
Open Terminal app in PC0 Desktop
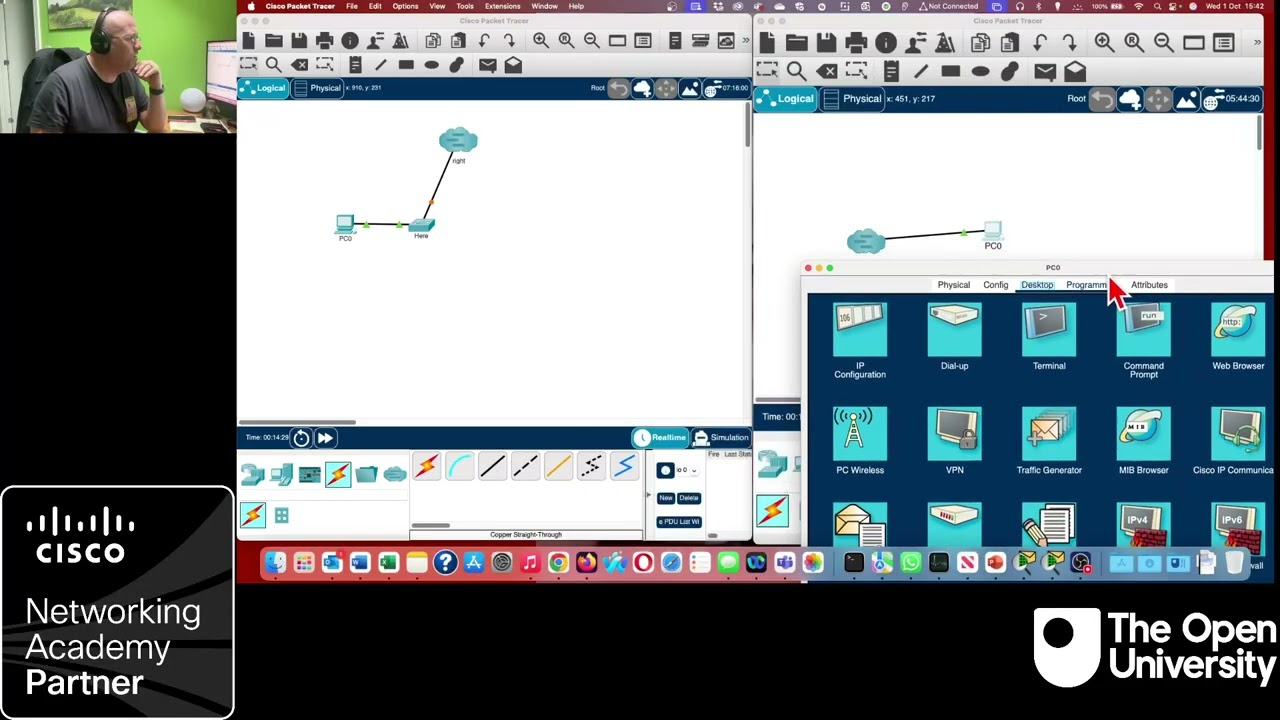click(x=1049, y=338)
